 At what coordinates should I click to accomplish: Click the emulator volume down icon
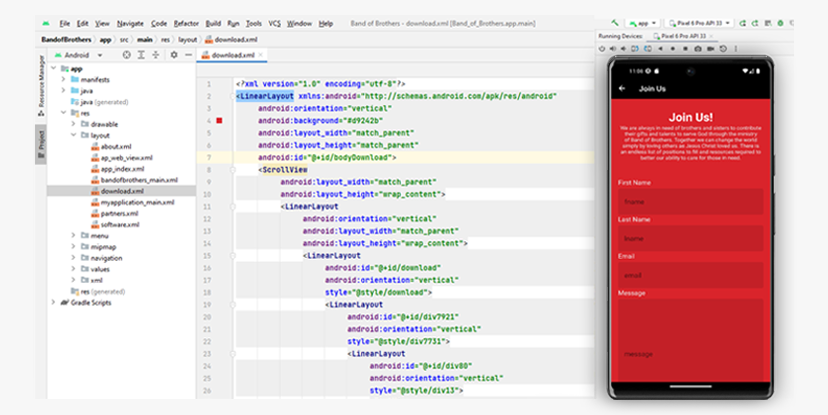pyautogui.click(x=624, y=49)
